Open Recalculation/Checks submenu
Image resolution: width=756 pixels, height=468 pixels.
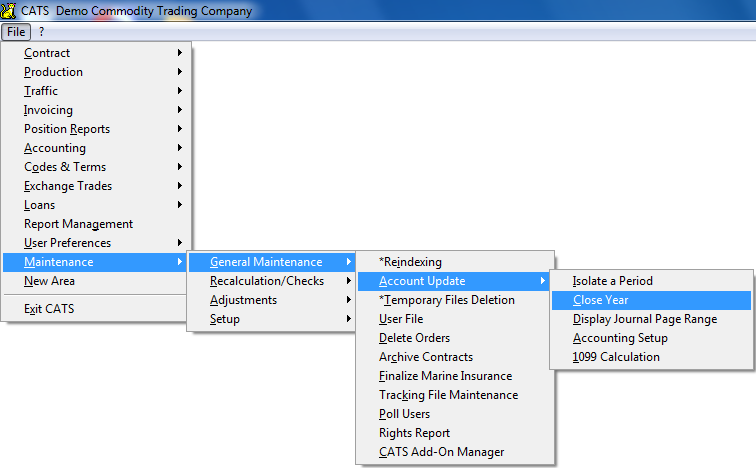pyautogui.click(x=272, y=281)
